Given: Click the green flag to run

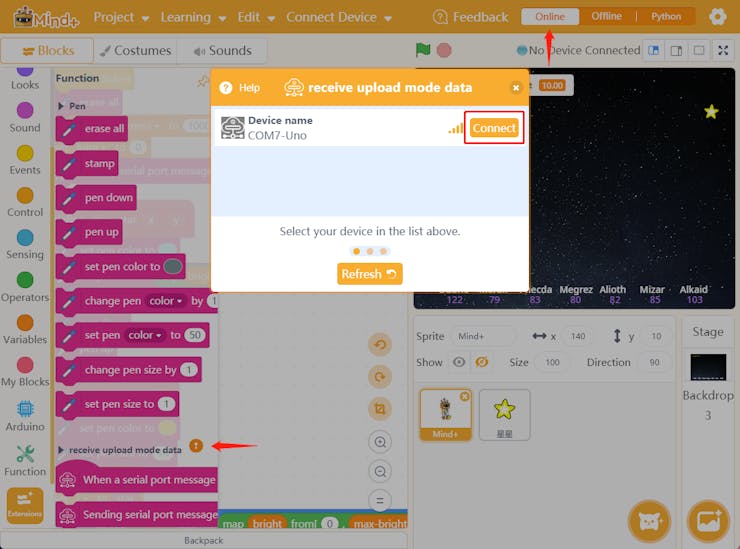Looking at the screenshot, I should point(423,50).
